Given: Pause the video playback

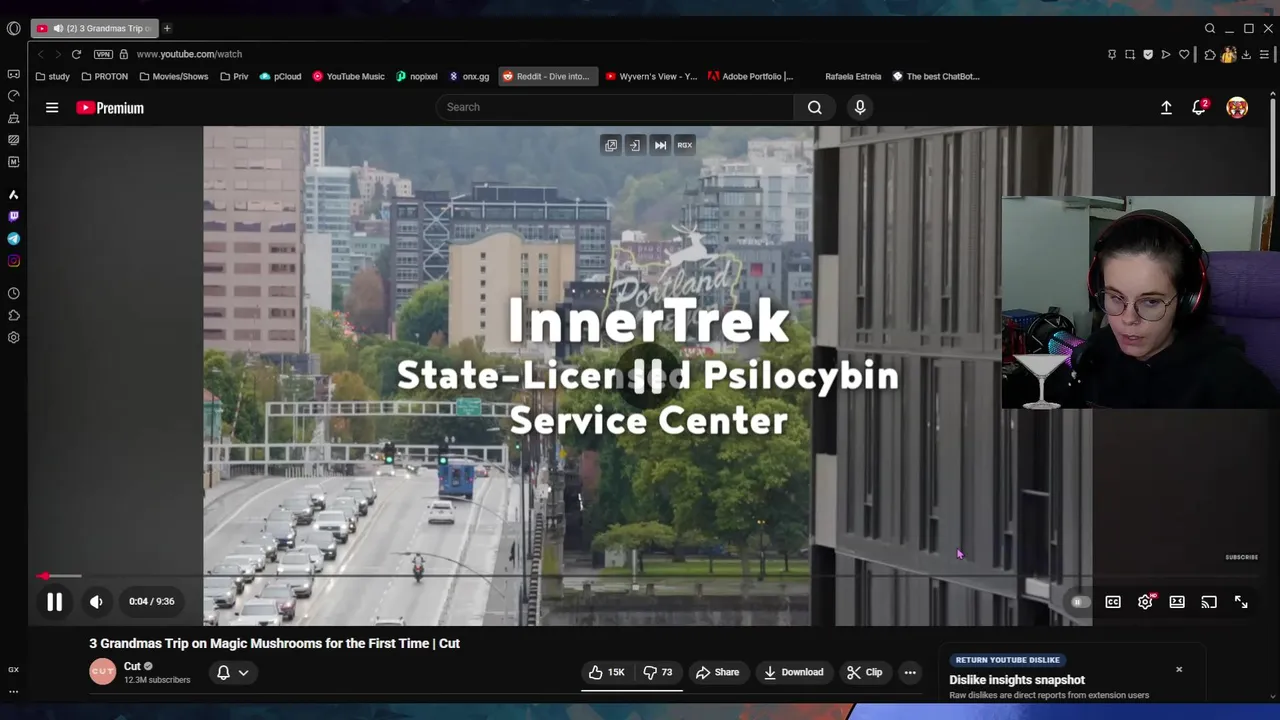Looking at the screenshot, I should [x=54, y=602].
